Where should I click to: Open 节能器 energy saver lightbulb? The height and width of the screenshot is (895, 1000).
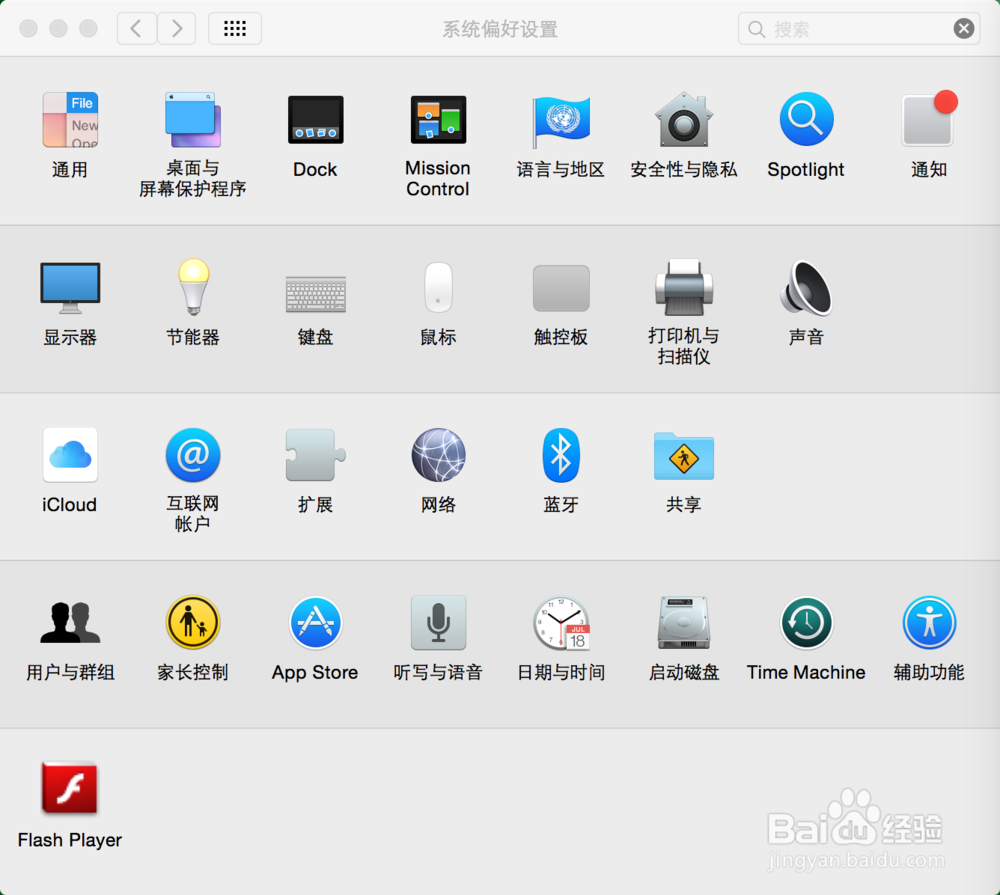click(x=193, y=287)
